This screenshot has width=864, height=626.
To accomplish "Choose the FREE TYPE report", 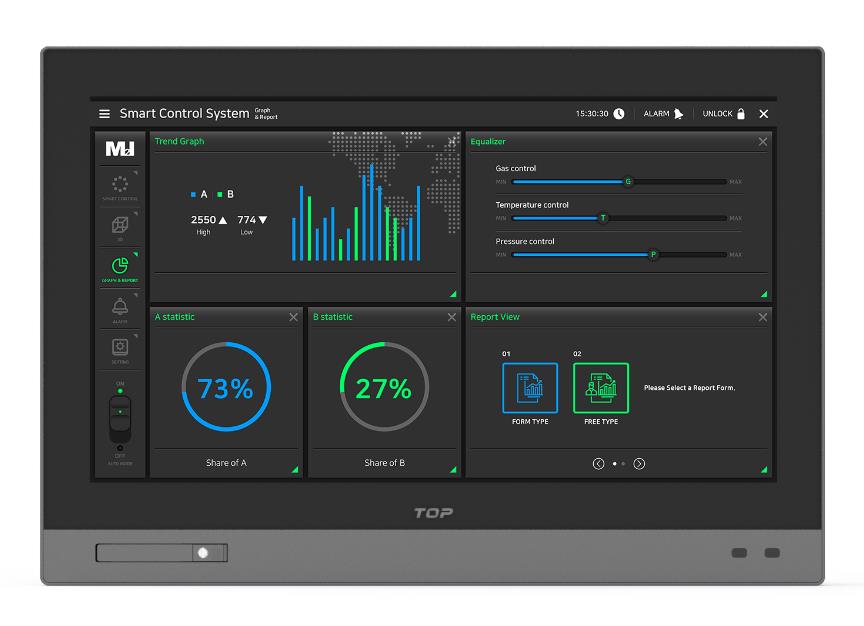I will coord(601,388).
